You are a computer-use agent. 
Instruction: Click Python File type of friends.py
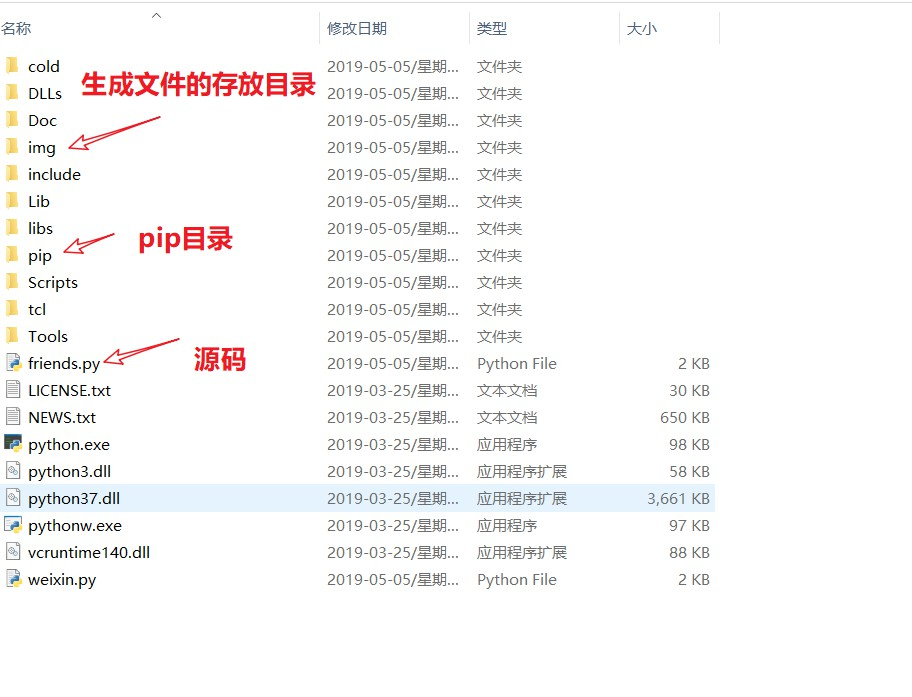click(516, 364)
